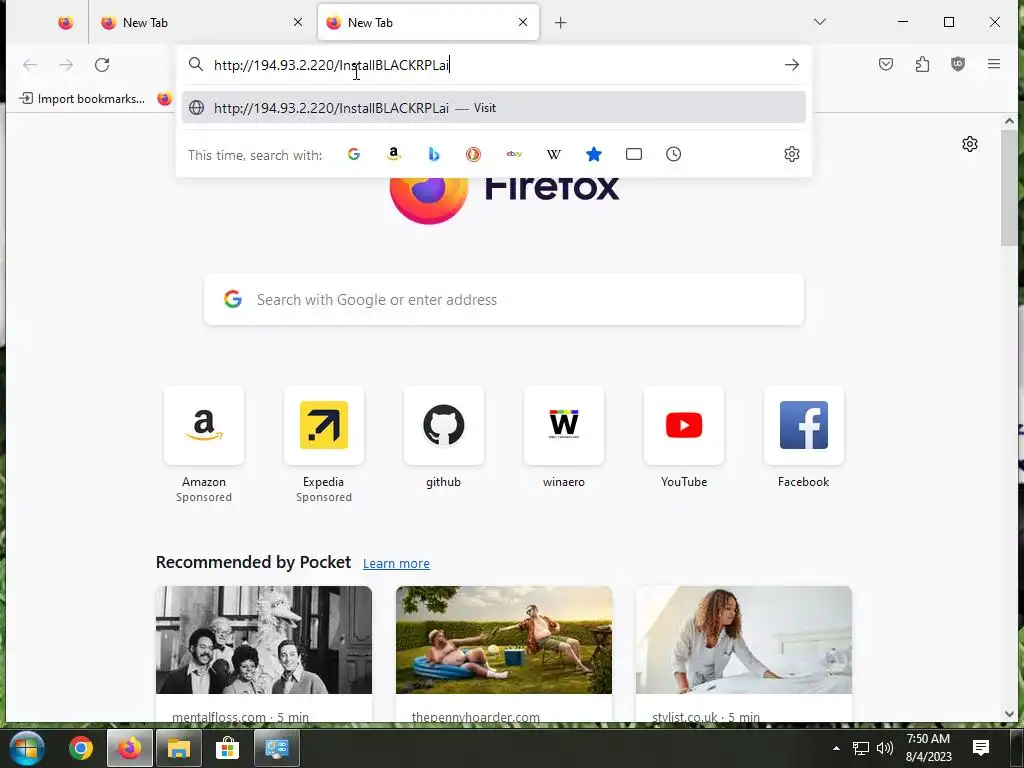The width and height of the screenshot is (1024, 768).
Task: Search this time with Bing icon
Action: click(x=434, y=154)
